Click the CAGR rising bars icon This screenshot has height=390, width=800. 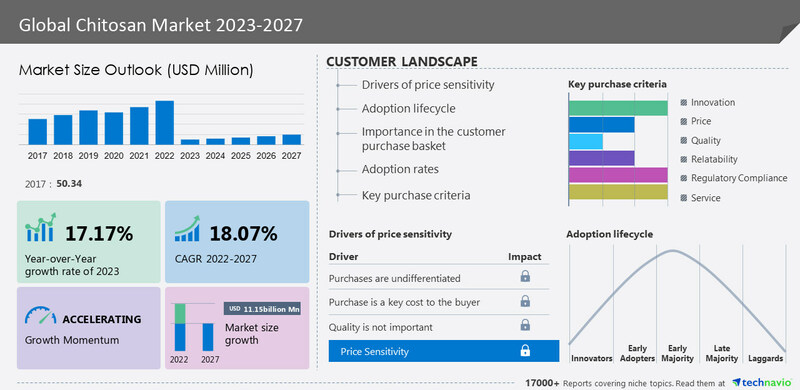click(187, 228)
